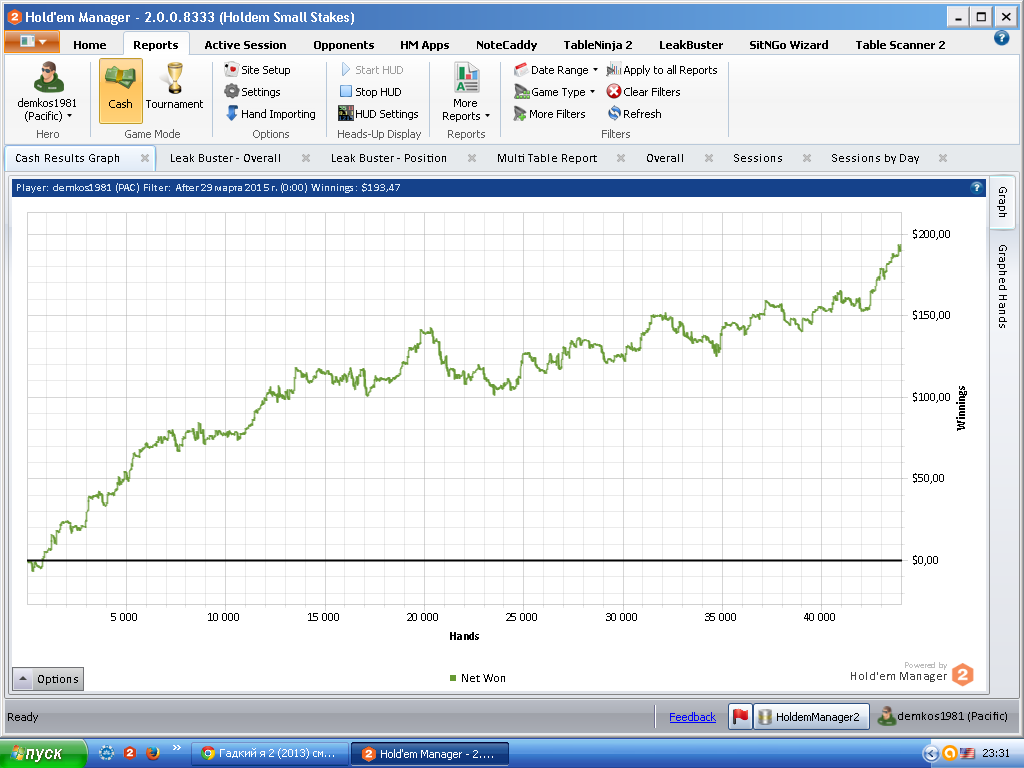Select the Multi Table Report tab
This screenshot has height=768, width=1024.
point(547,158)
